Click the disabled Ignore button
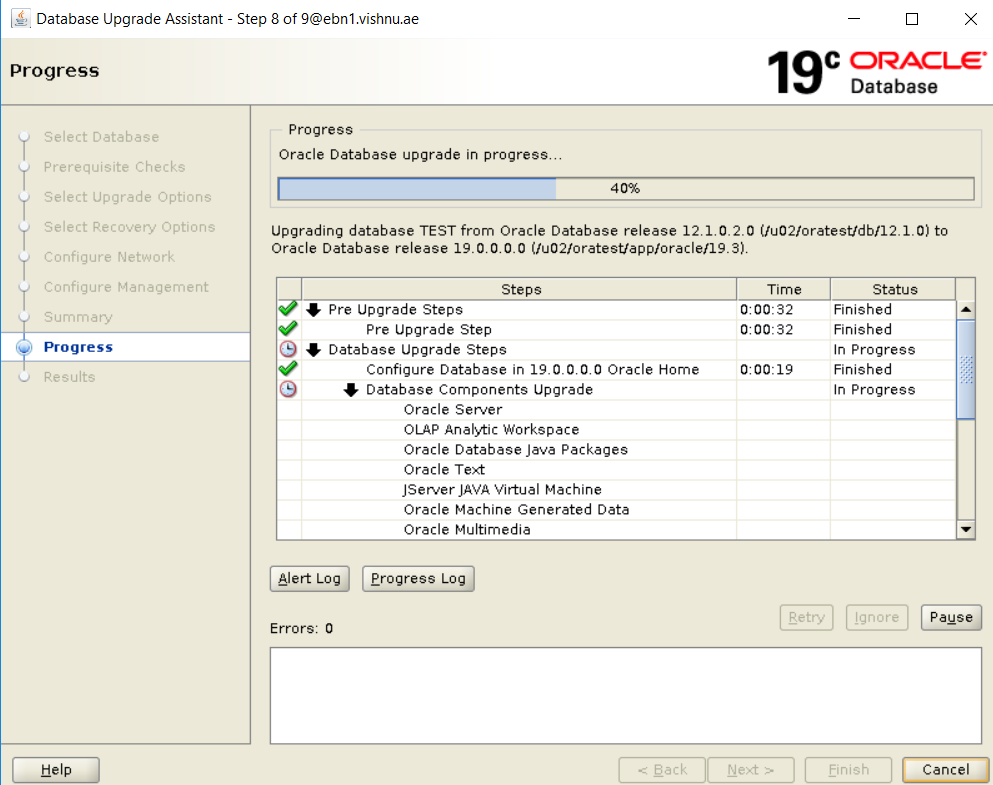 coord(876,617)
